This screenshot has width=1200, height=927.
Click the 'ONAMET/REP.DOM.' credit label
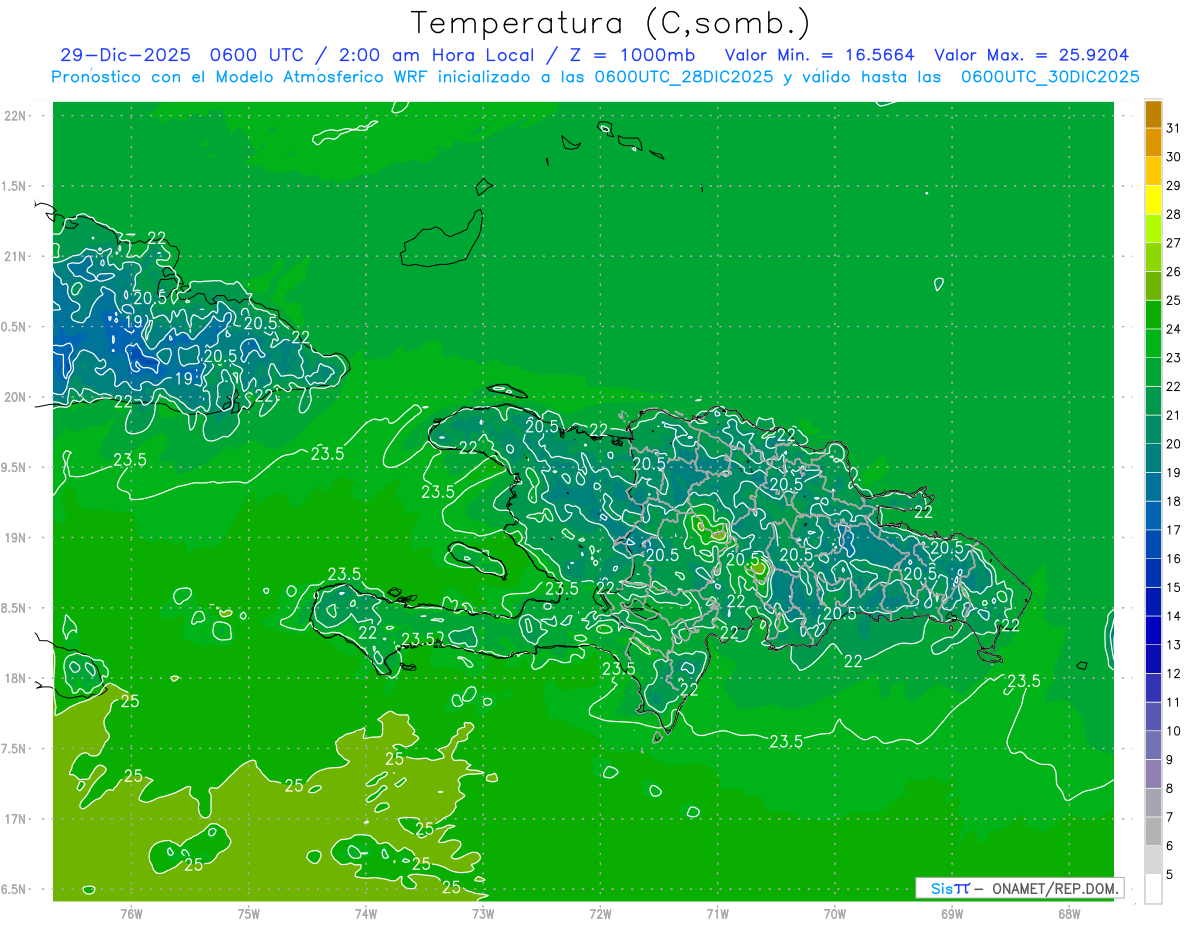1055,888
